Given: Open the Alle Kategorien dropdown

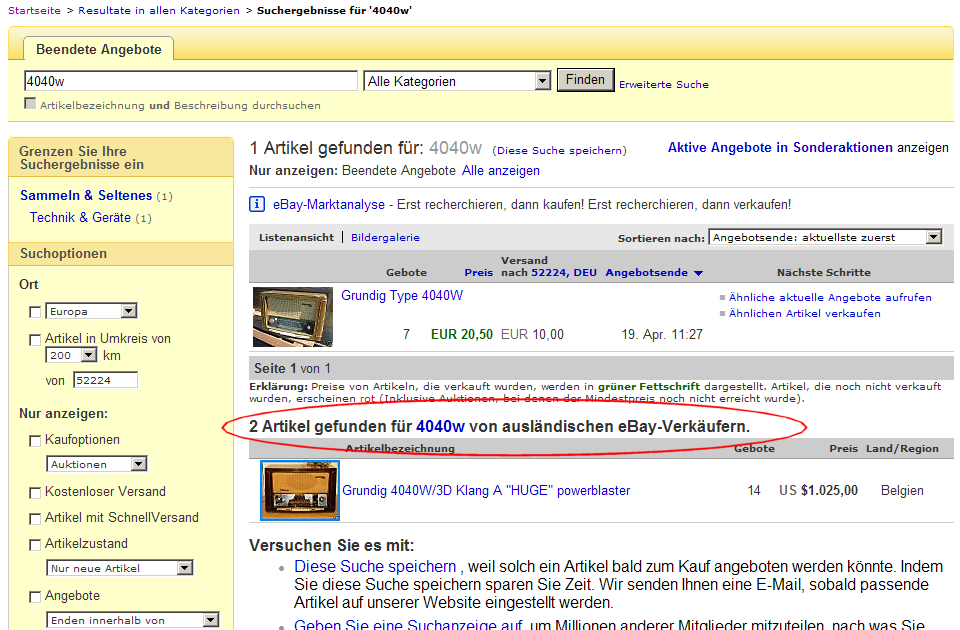Looking at the screenshot, I should click(457, 81).
